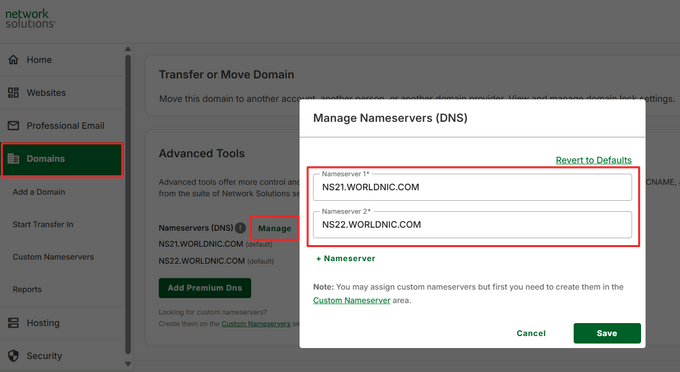Click the sidebar scroll up arrow
This screenshot has width=680, height=372.
click(x=128, y=49)
